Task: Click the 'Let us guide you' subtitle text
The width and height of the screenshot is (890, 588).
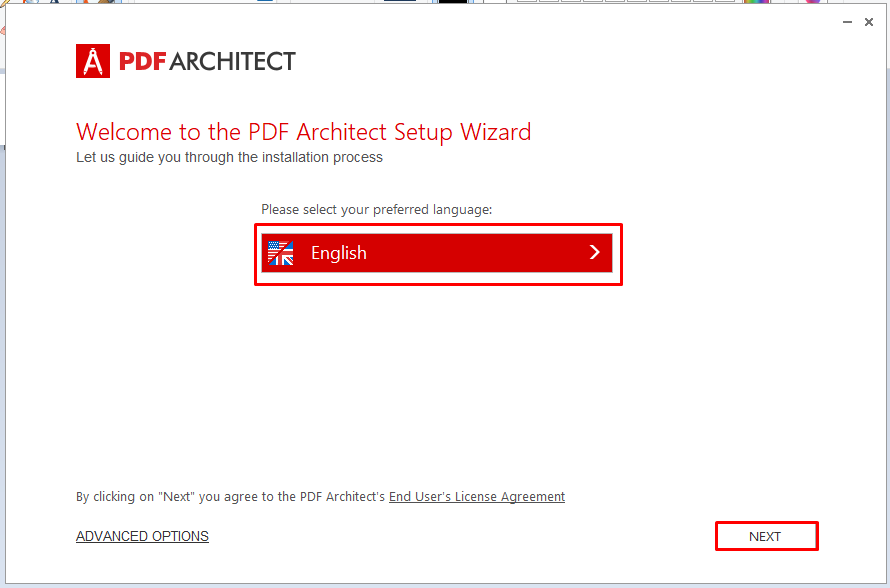Action: pos(229,157)
